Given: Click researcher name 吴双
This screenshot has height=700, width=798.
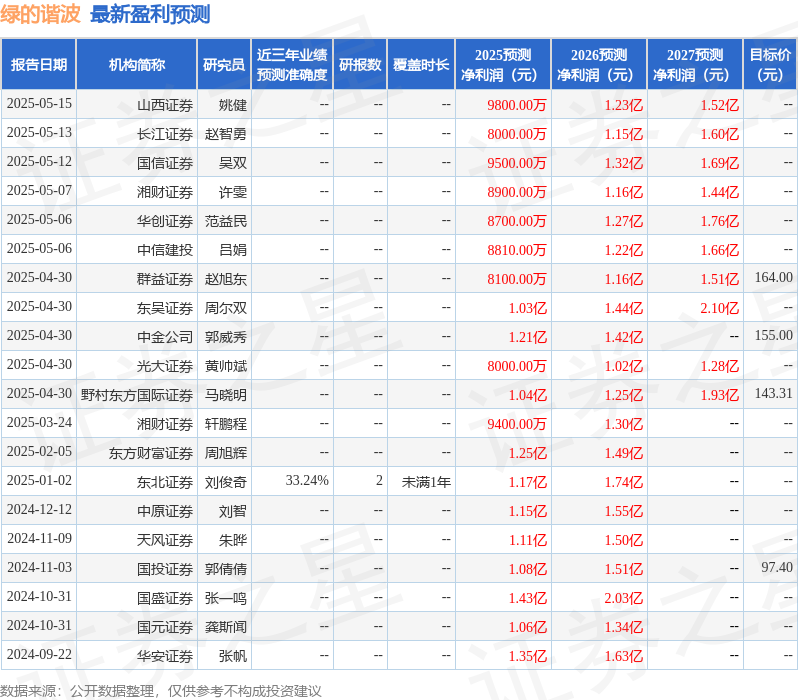Looking at the screenshot, I should 233,163.
